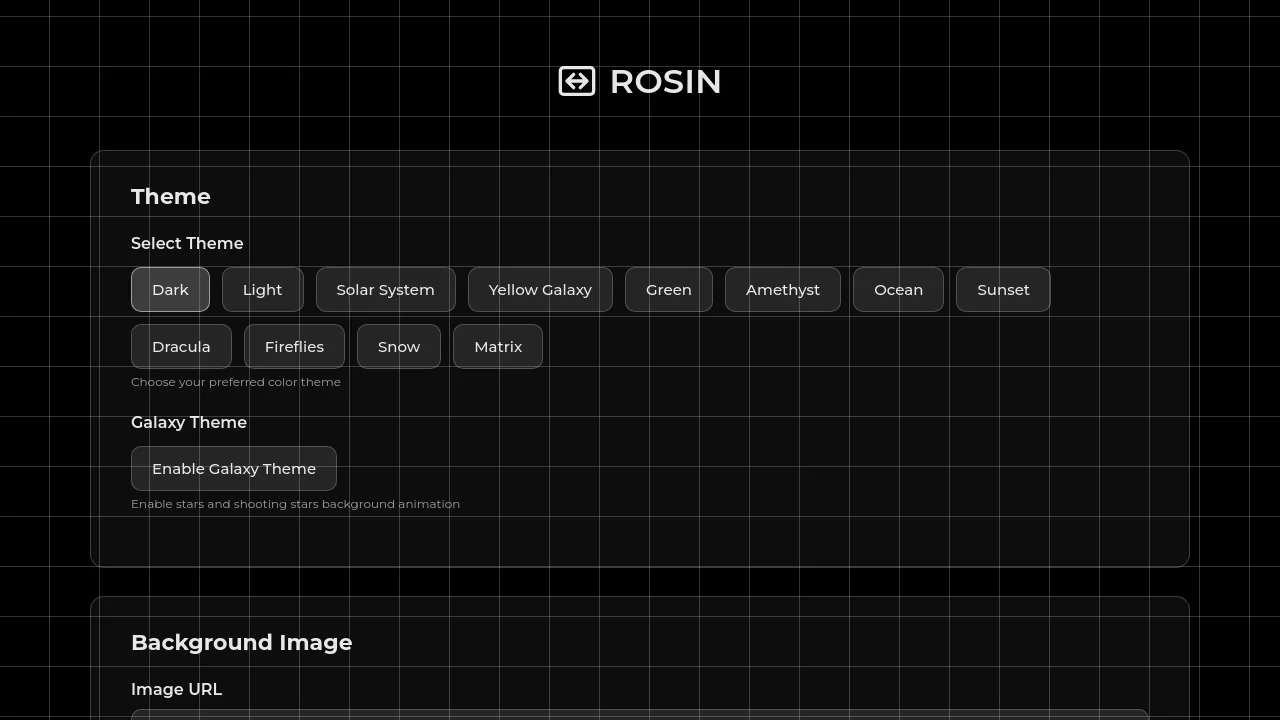Switch to the Ocean theme
Viewport: 1280px width, 720px height.
pos(898,290)
